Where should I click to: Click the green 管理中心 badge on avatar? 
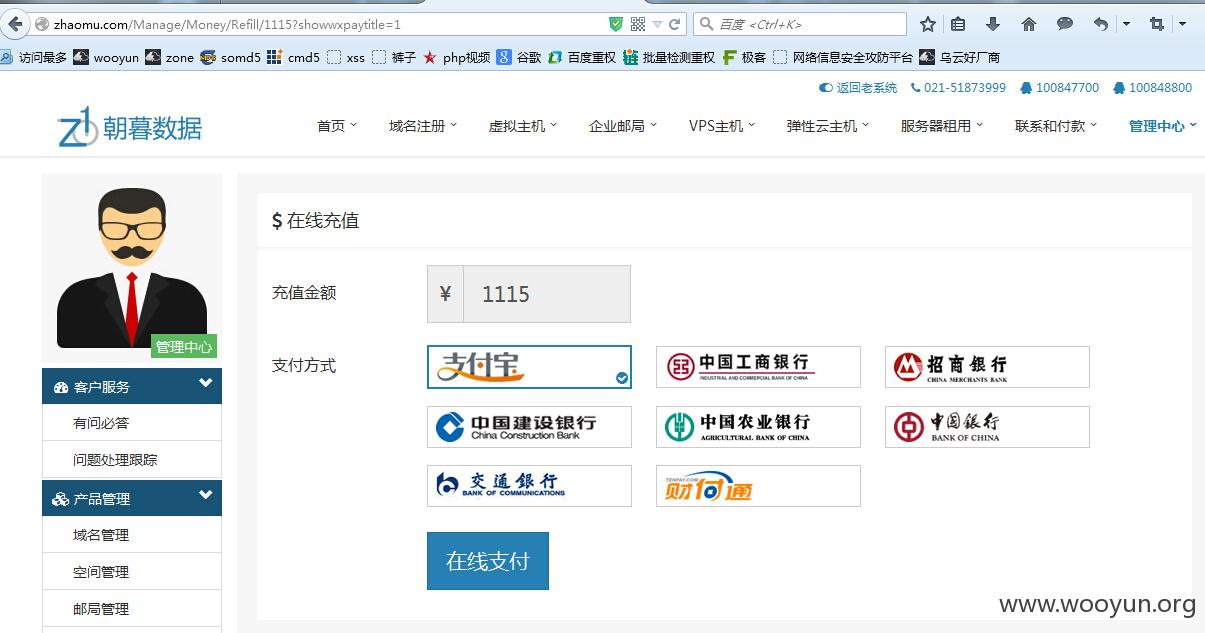184,347
